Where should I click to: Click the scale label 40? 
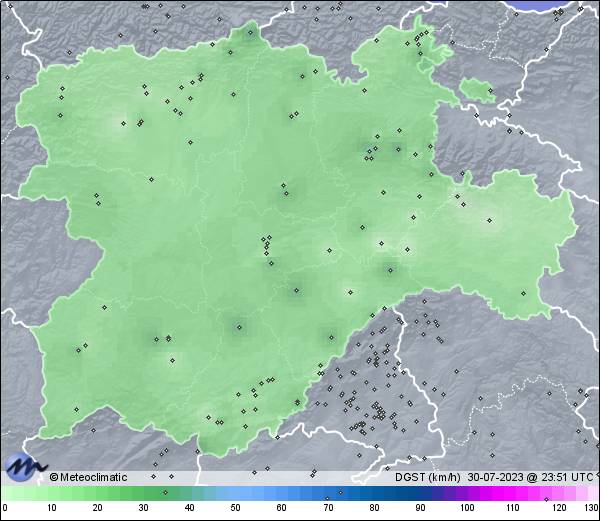(189, 508)
